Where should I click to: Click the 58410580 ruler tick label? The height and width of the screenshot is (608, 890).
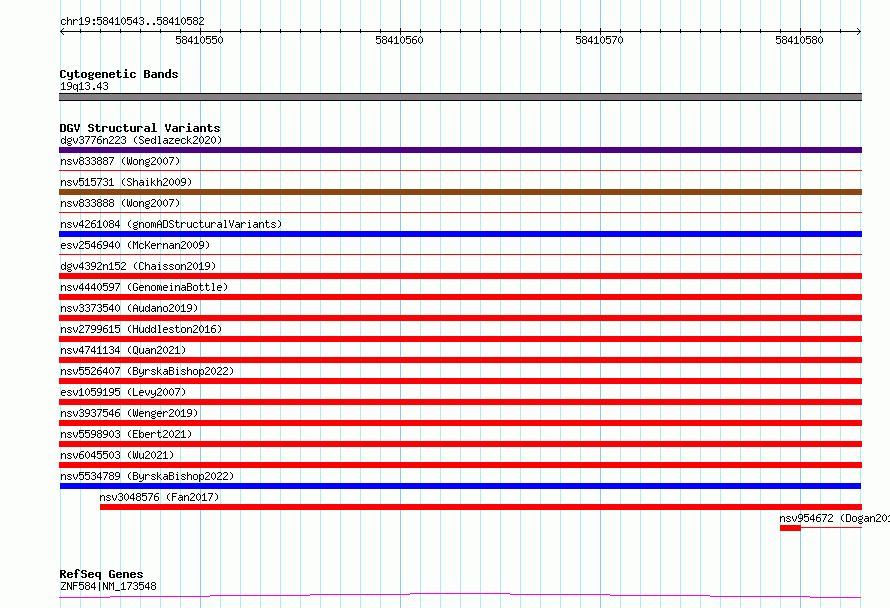tap(799, 40)
